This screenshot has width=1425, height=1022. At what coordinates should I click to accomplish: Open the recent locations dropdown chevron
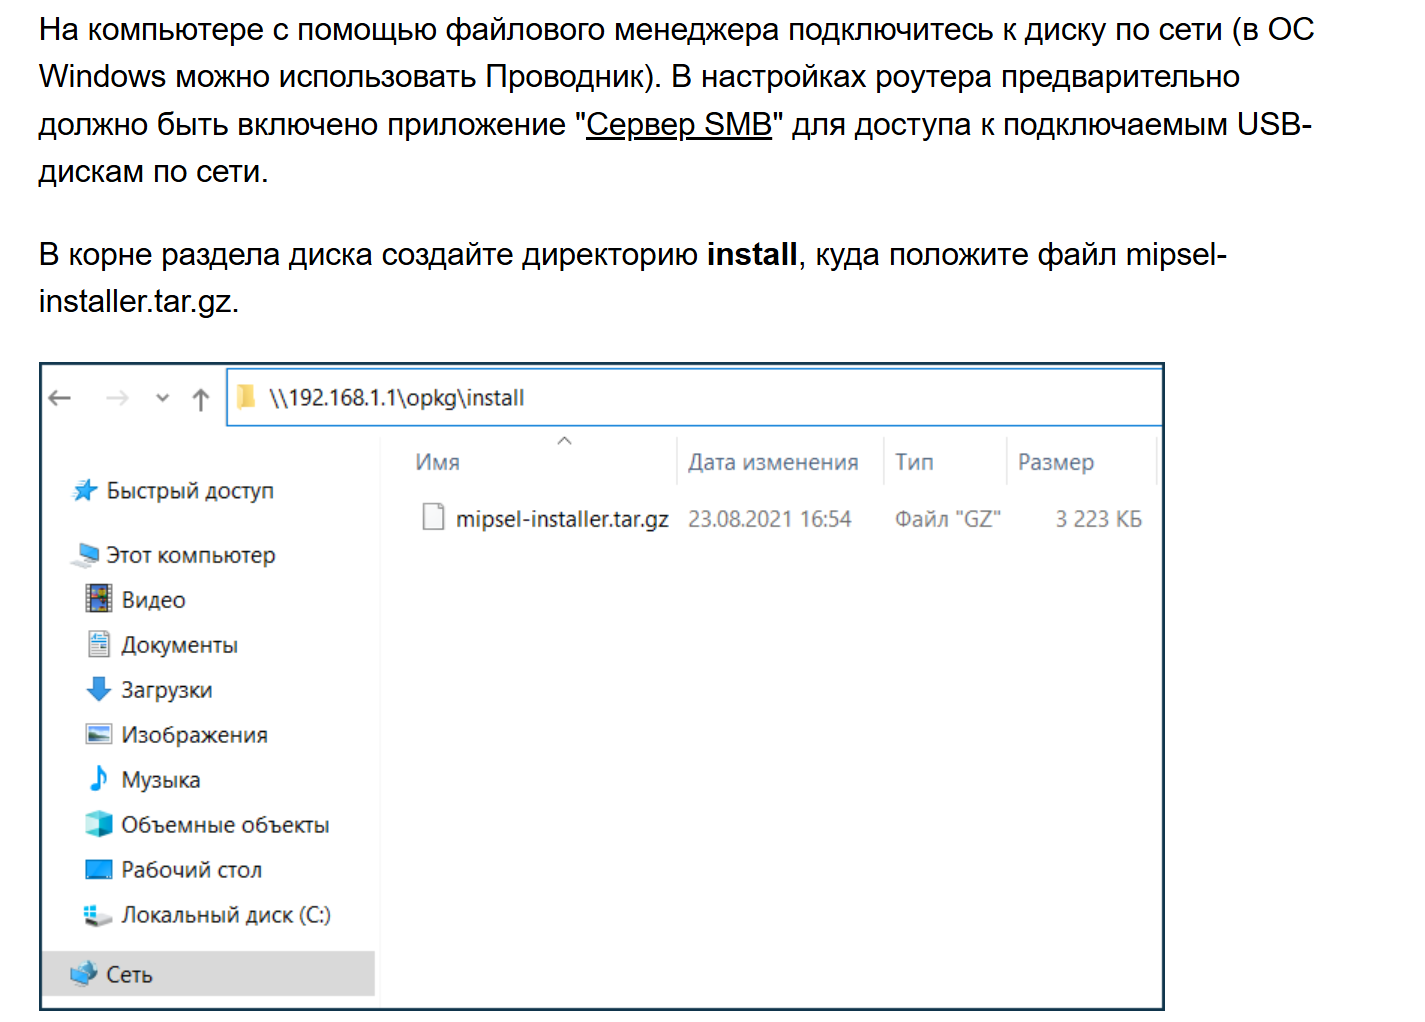tap(163, 399)
